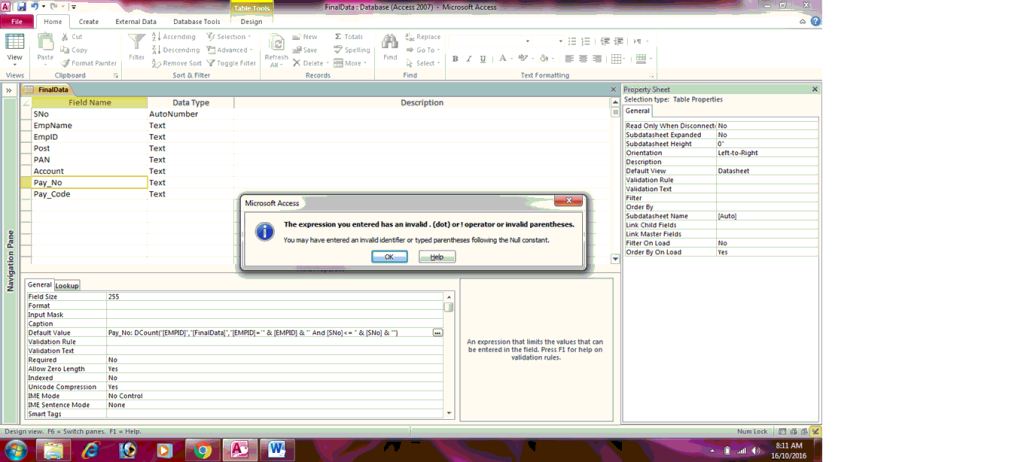Sort with the Ascending button
Screen dimensions: 1024x462
point(174,37)
